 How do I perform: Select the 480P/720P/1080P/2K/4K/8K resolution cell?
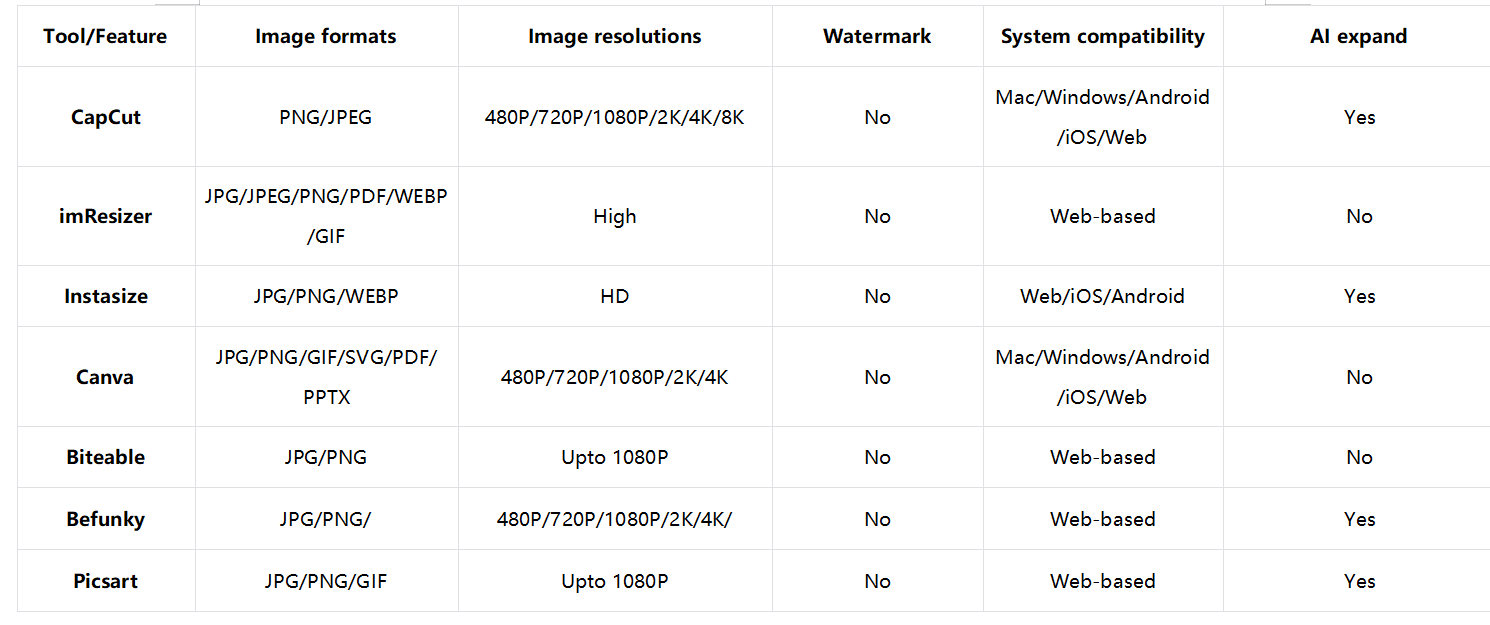[x=615, y=117]
